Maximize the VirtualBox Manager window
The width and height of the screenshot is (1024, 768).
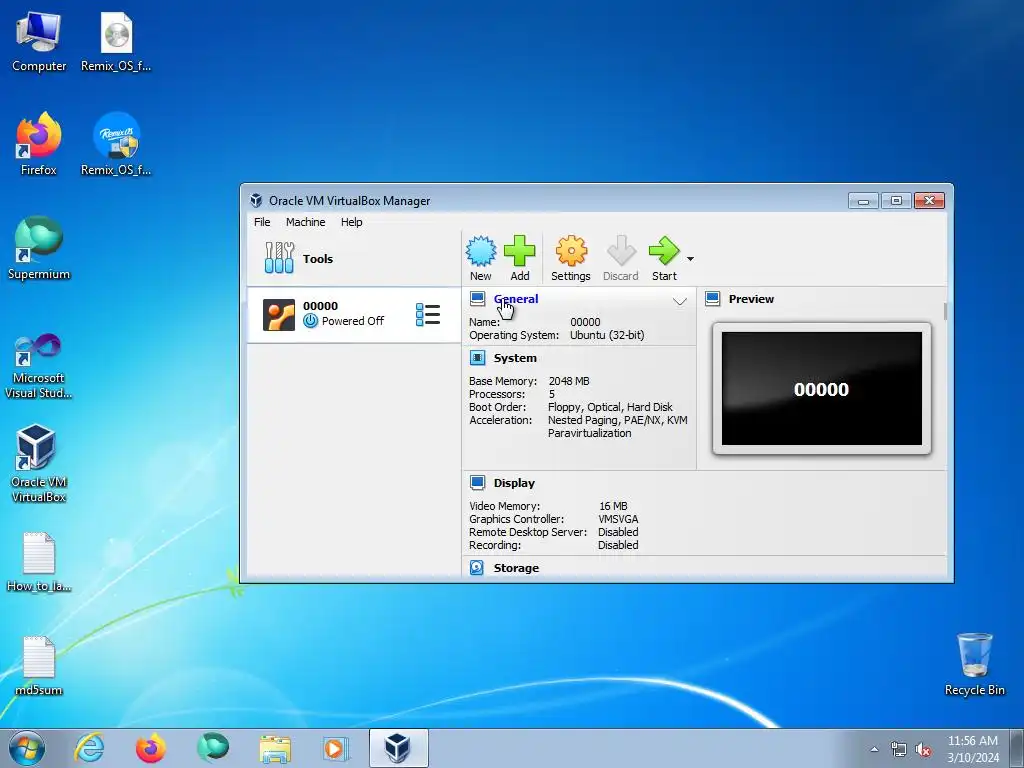[x=896, y=200]
